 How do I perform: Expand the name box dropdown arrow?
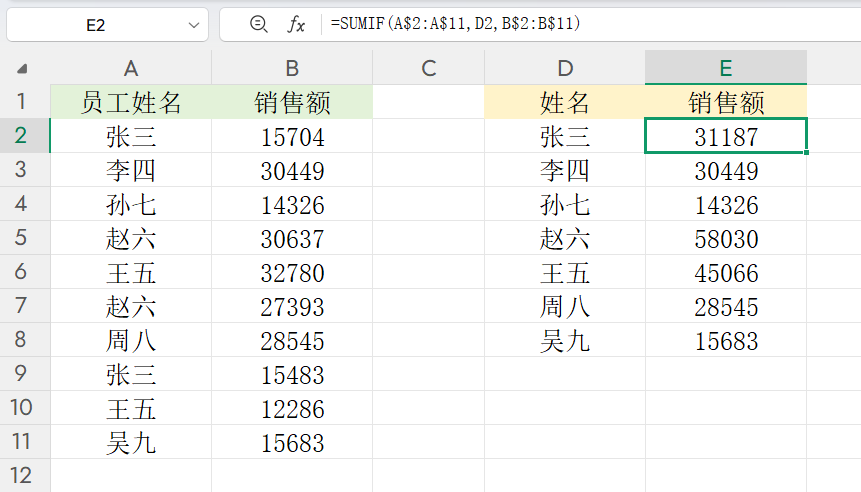coord(189,24)
